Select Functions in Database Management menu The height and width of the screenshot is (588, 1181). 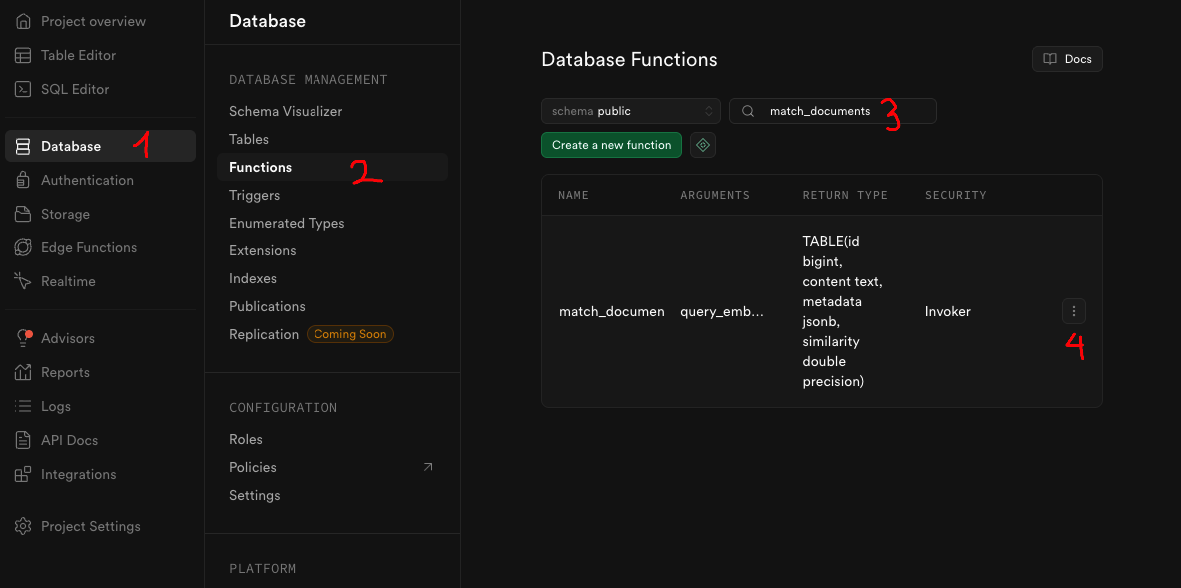click(x=261, y=167)
